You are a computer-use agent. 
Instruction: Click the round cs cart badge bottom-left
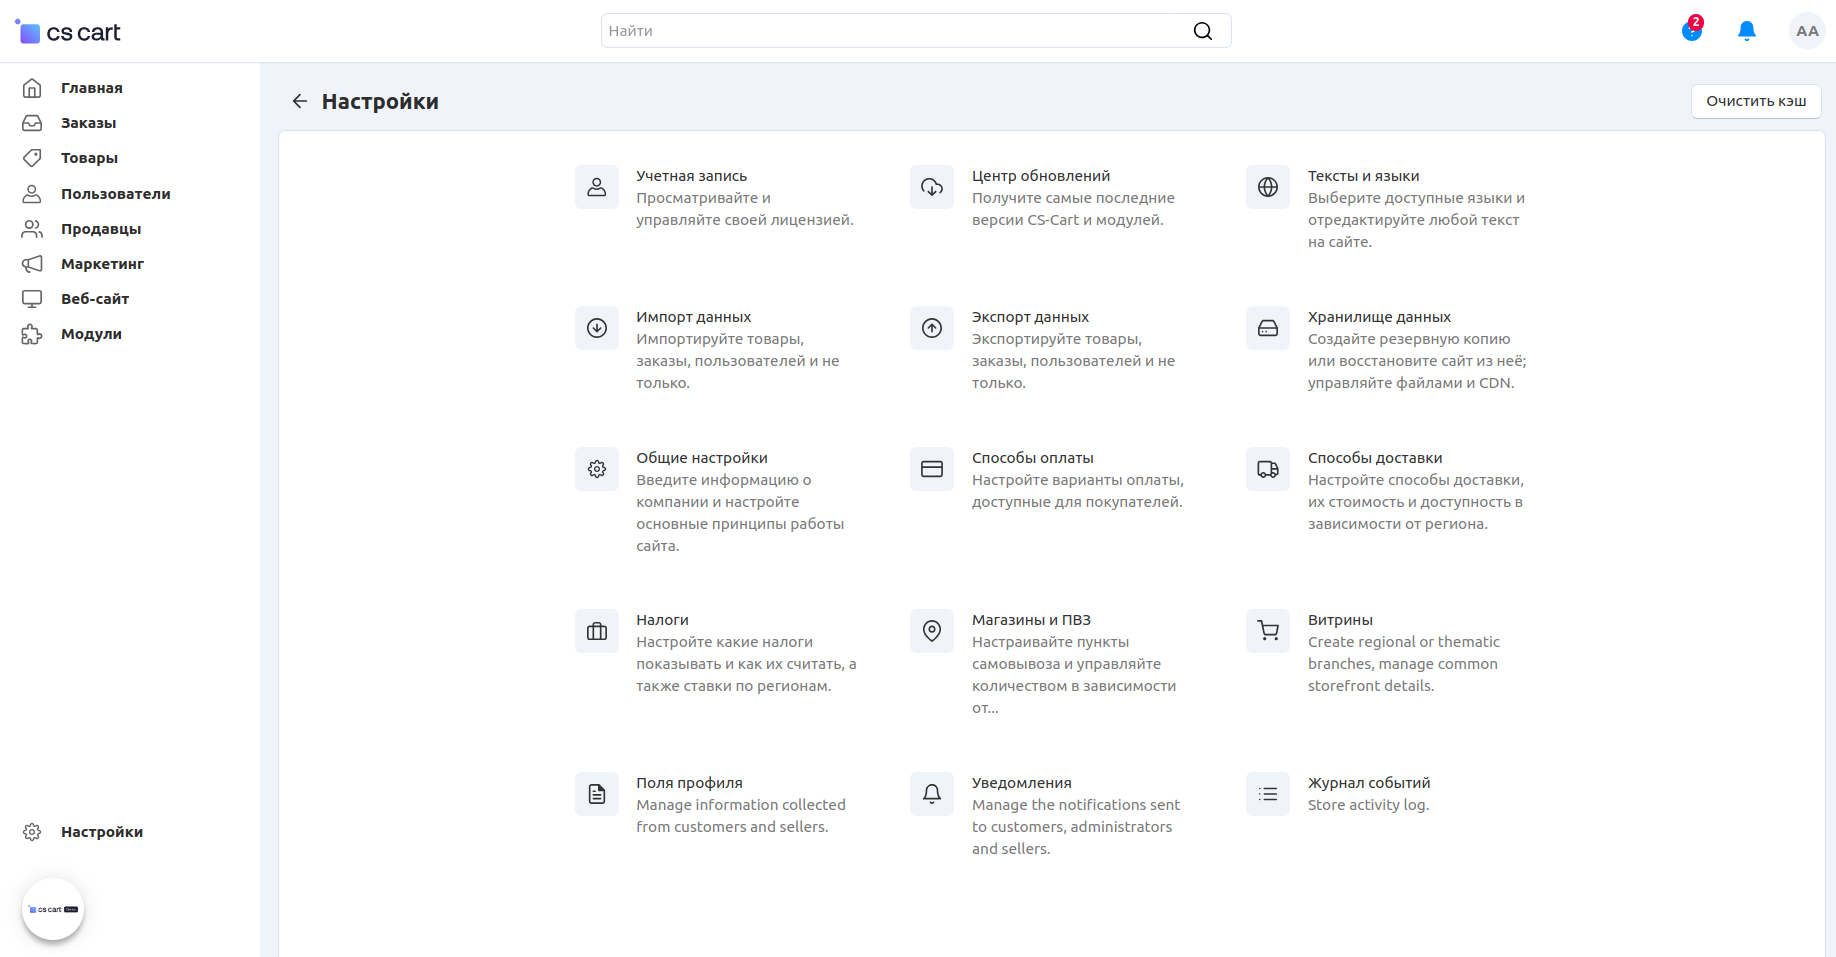(x=53, y=909)
